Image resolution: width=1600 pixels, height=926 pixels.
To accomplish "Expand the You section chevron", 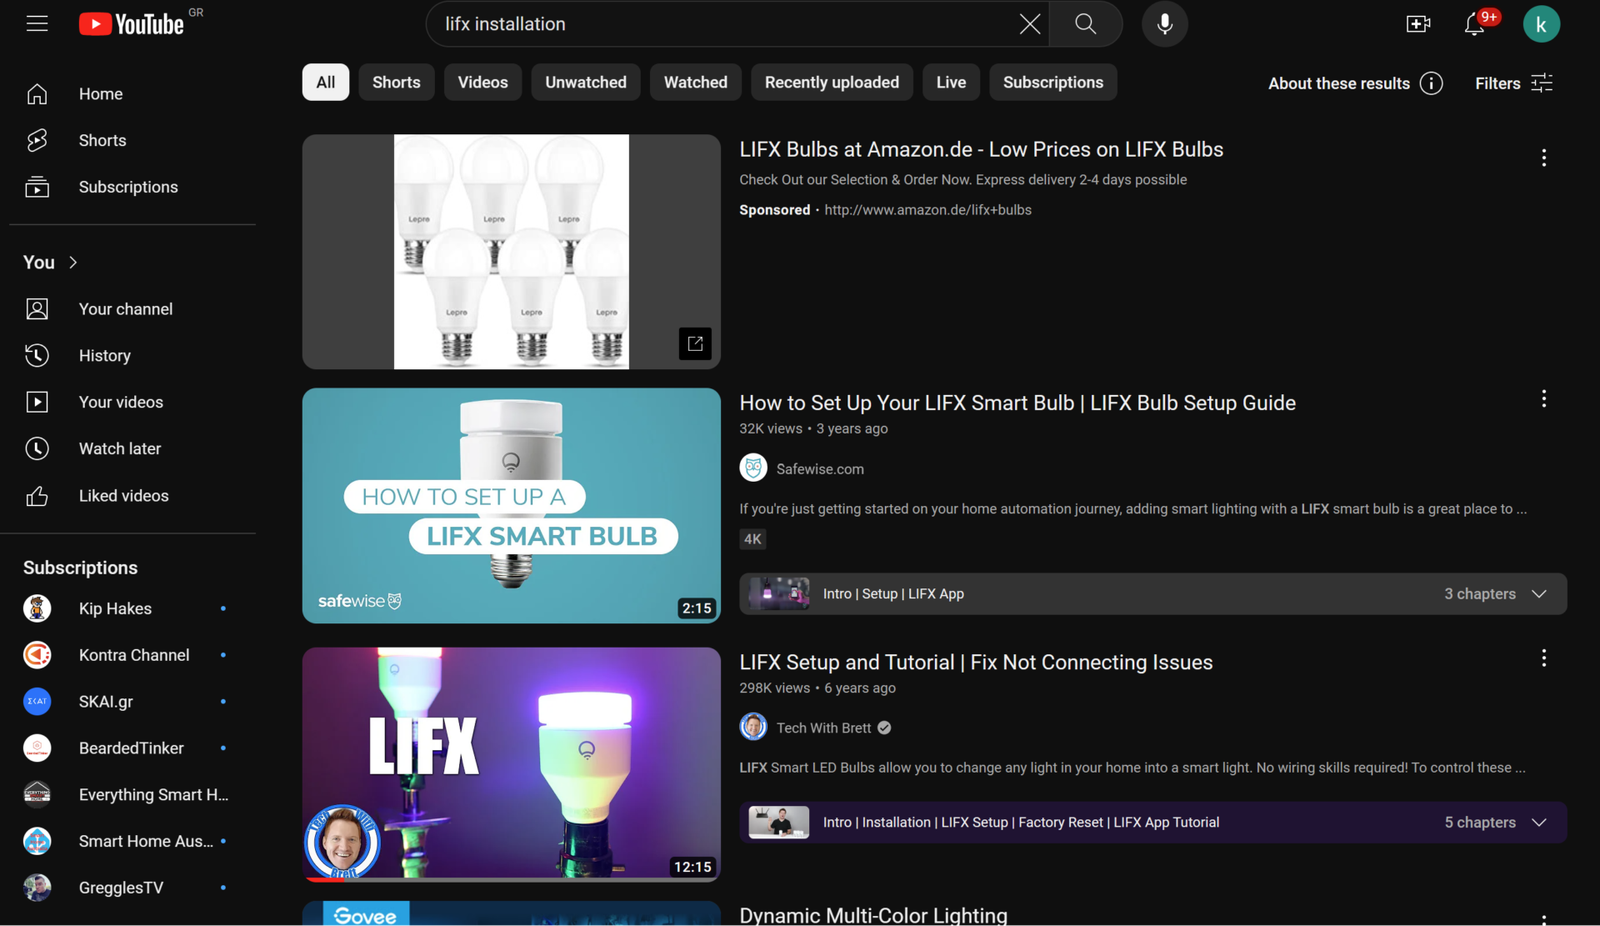I will 73,262.
